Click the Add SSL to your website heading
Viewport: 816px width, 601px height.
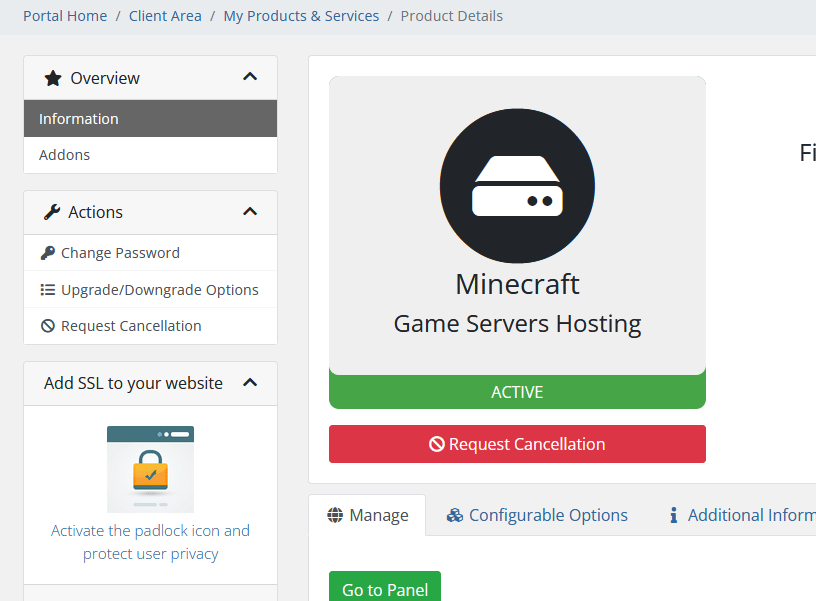[x=133, y=383]
